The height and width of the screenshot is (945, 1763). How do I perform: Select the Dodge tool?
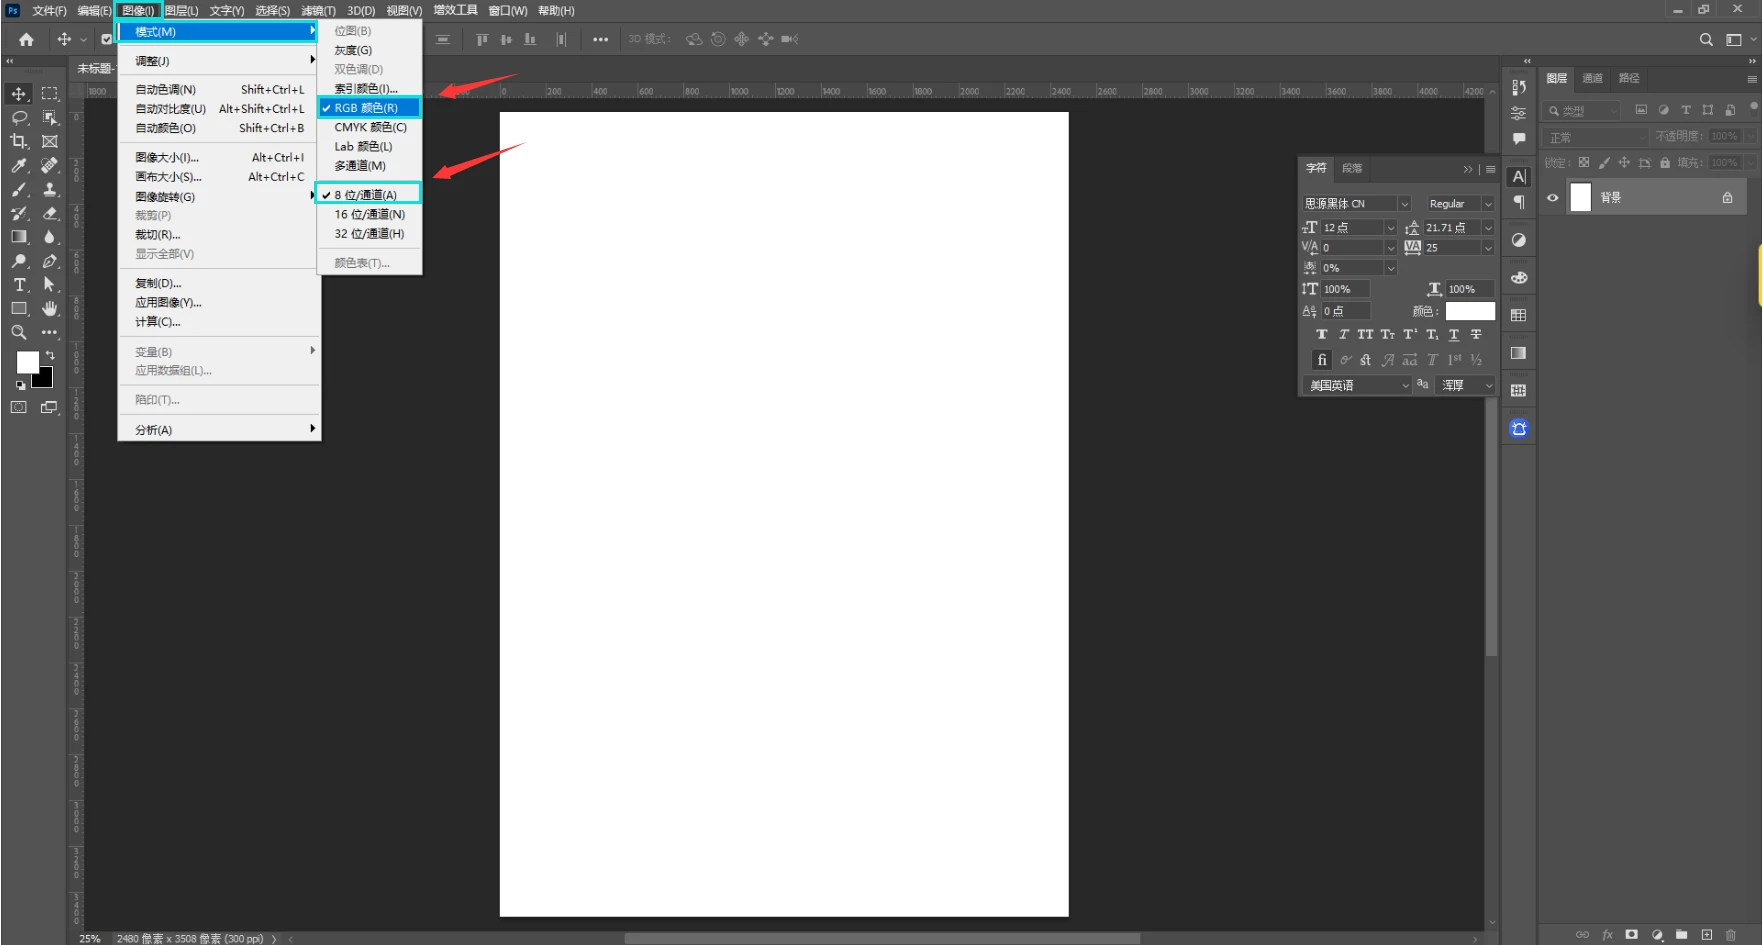[19, 261]
